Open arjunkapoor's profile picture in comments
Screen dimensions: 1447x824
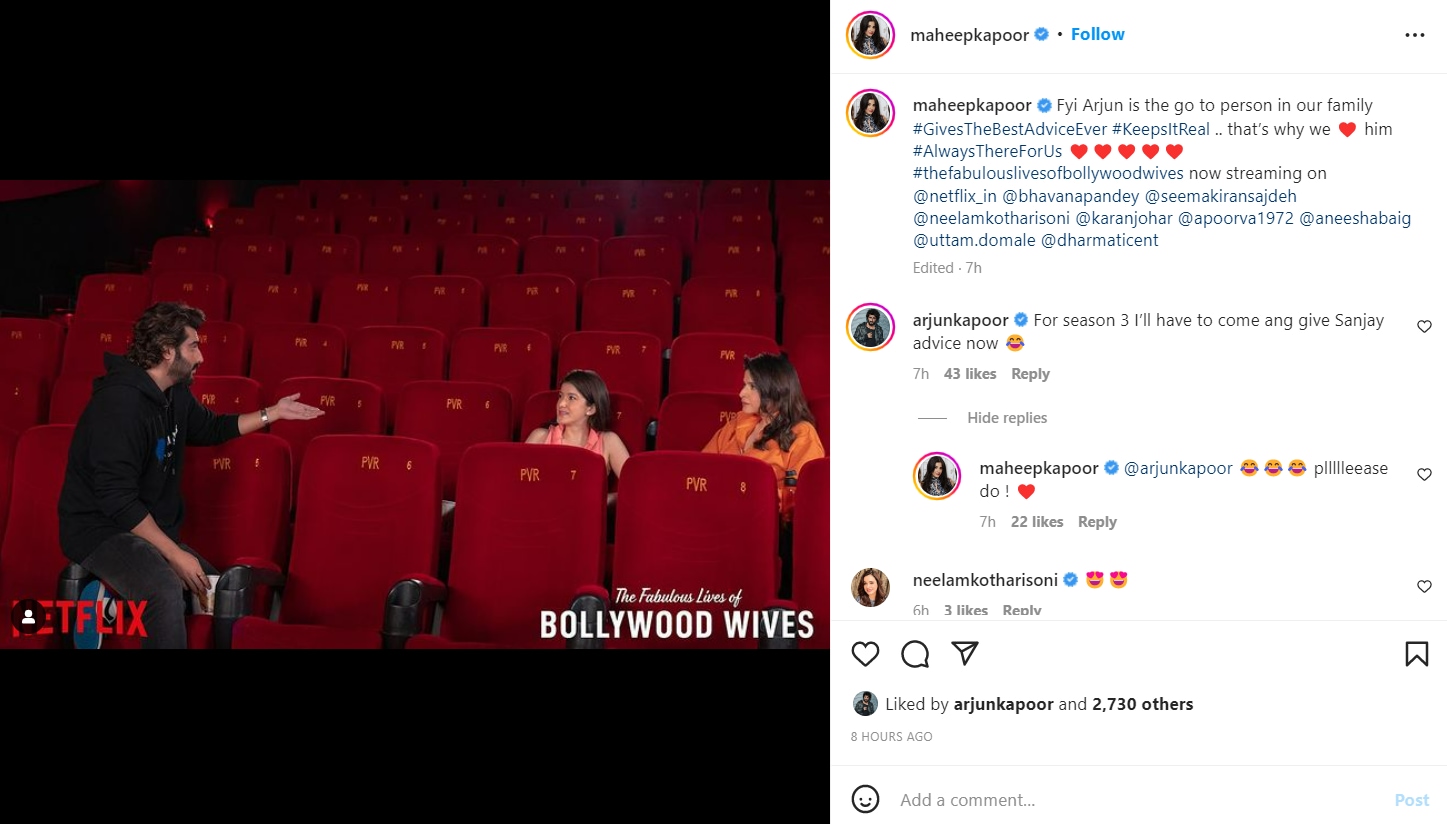(x=870, y=327)
